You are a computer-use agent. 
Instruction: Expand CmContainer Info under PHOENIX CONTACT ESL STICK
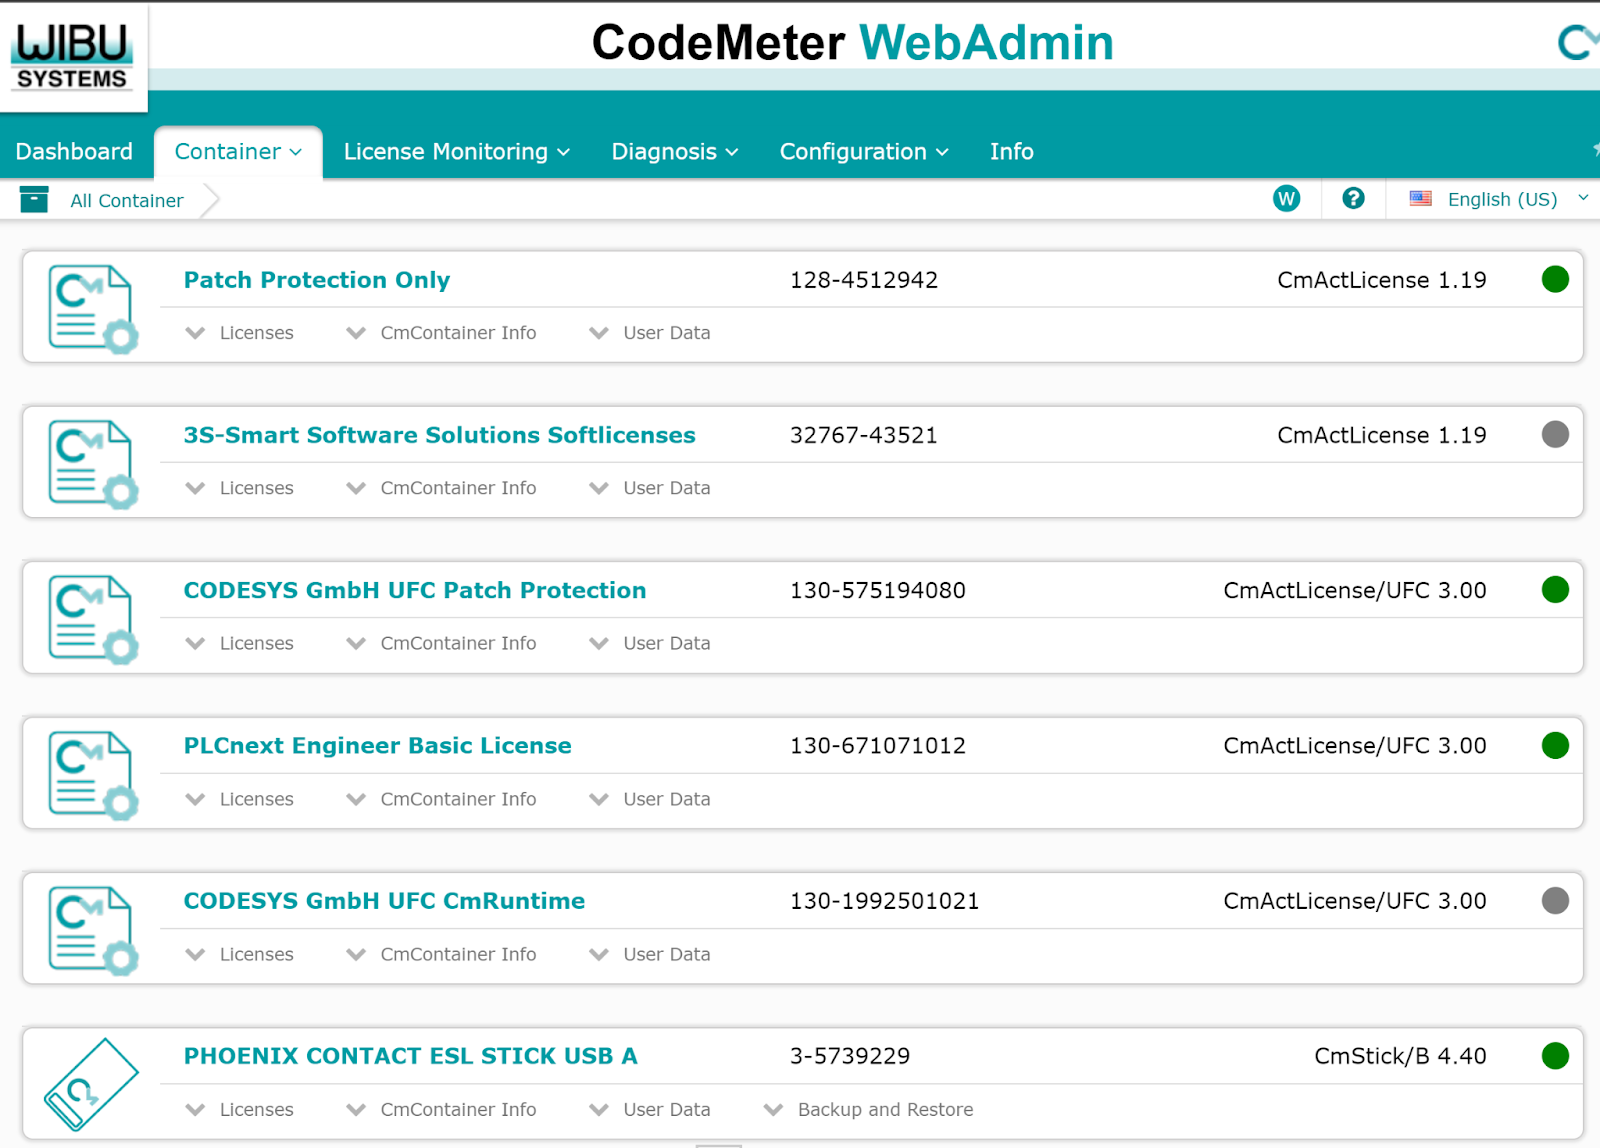tap(441, 1109)
